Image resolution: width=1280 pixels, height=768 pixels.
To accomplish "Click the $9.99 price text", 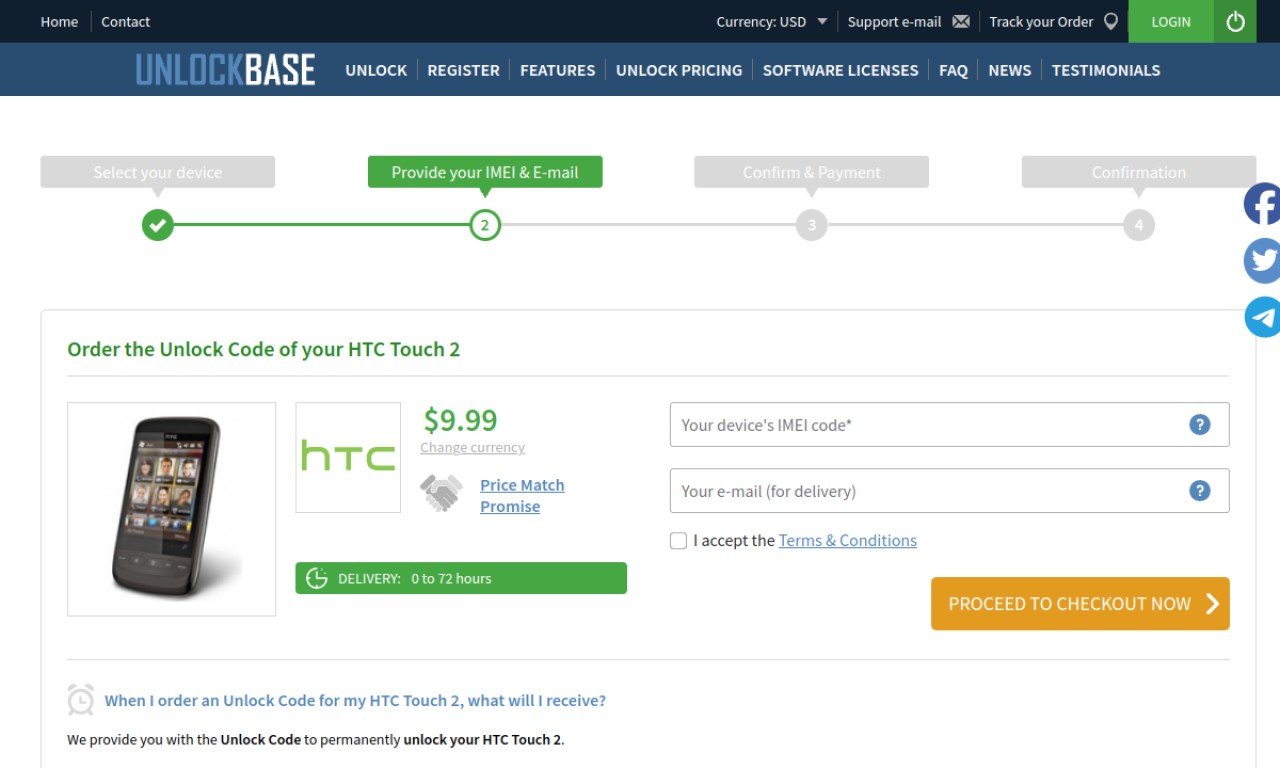I will click(460, 419).
